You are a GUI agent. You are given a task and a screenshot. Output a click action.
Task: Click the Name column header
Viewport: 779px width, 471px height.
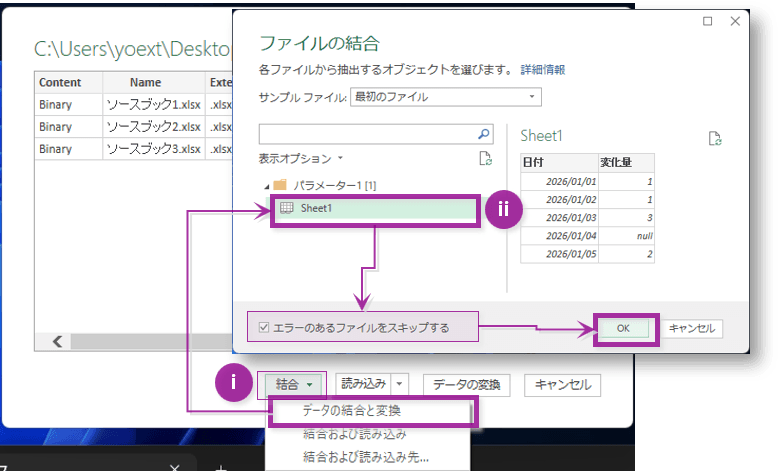[154, 82]
